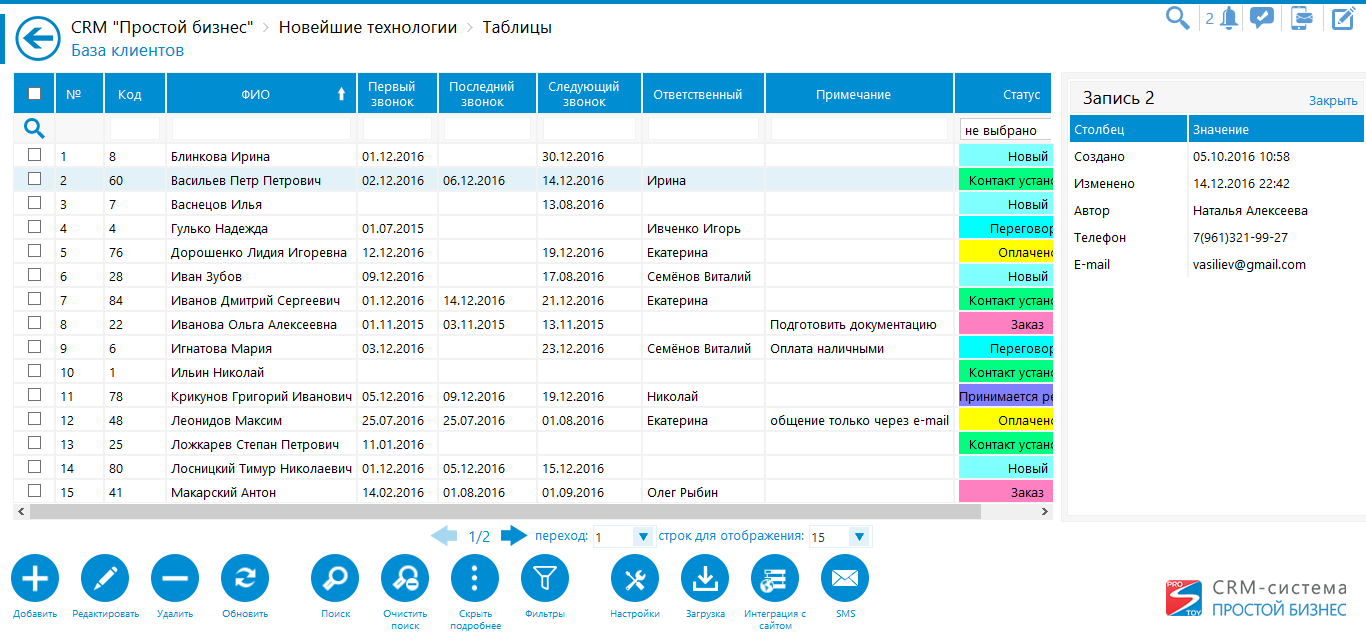The image size is (1366, 633).
Task: Open Фильтры using its funnel icon
Action: (x=544, y=578)
